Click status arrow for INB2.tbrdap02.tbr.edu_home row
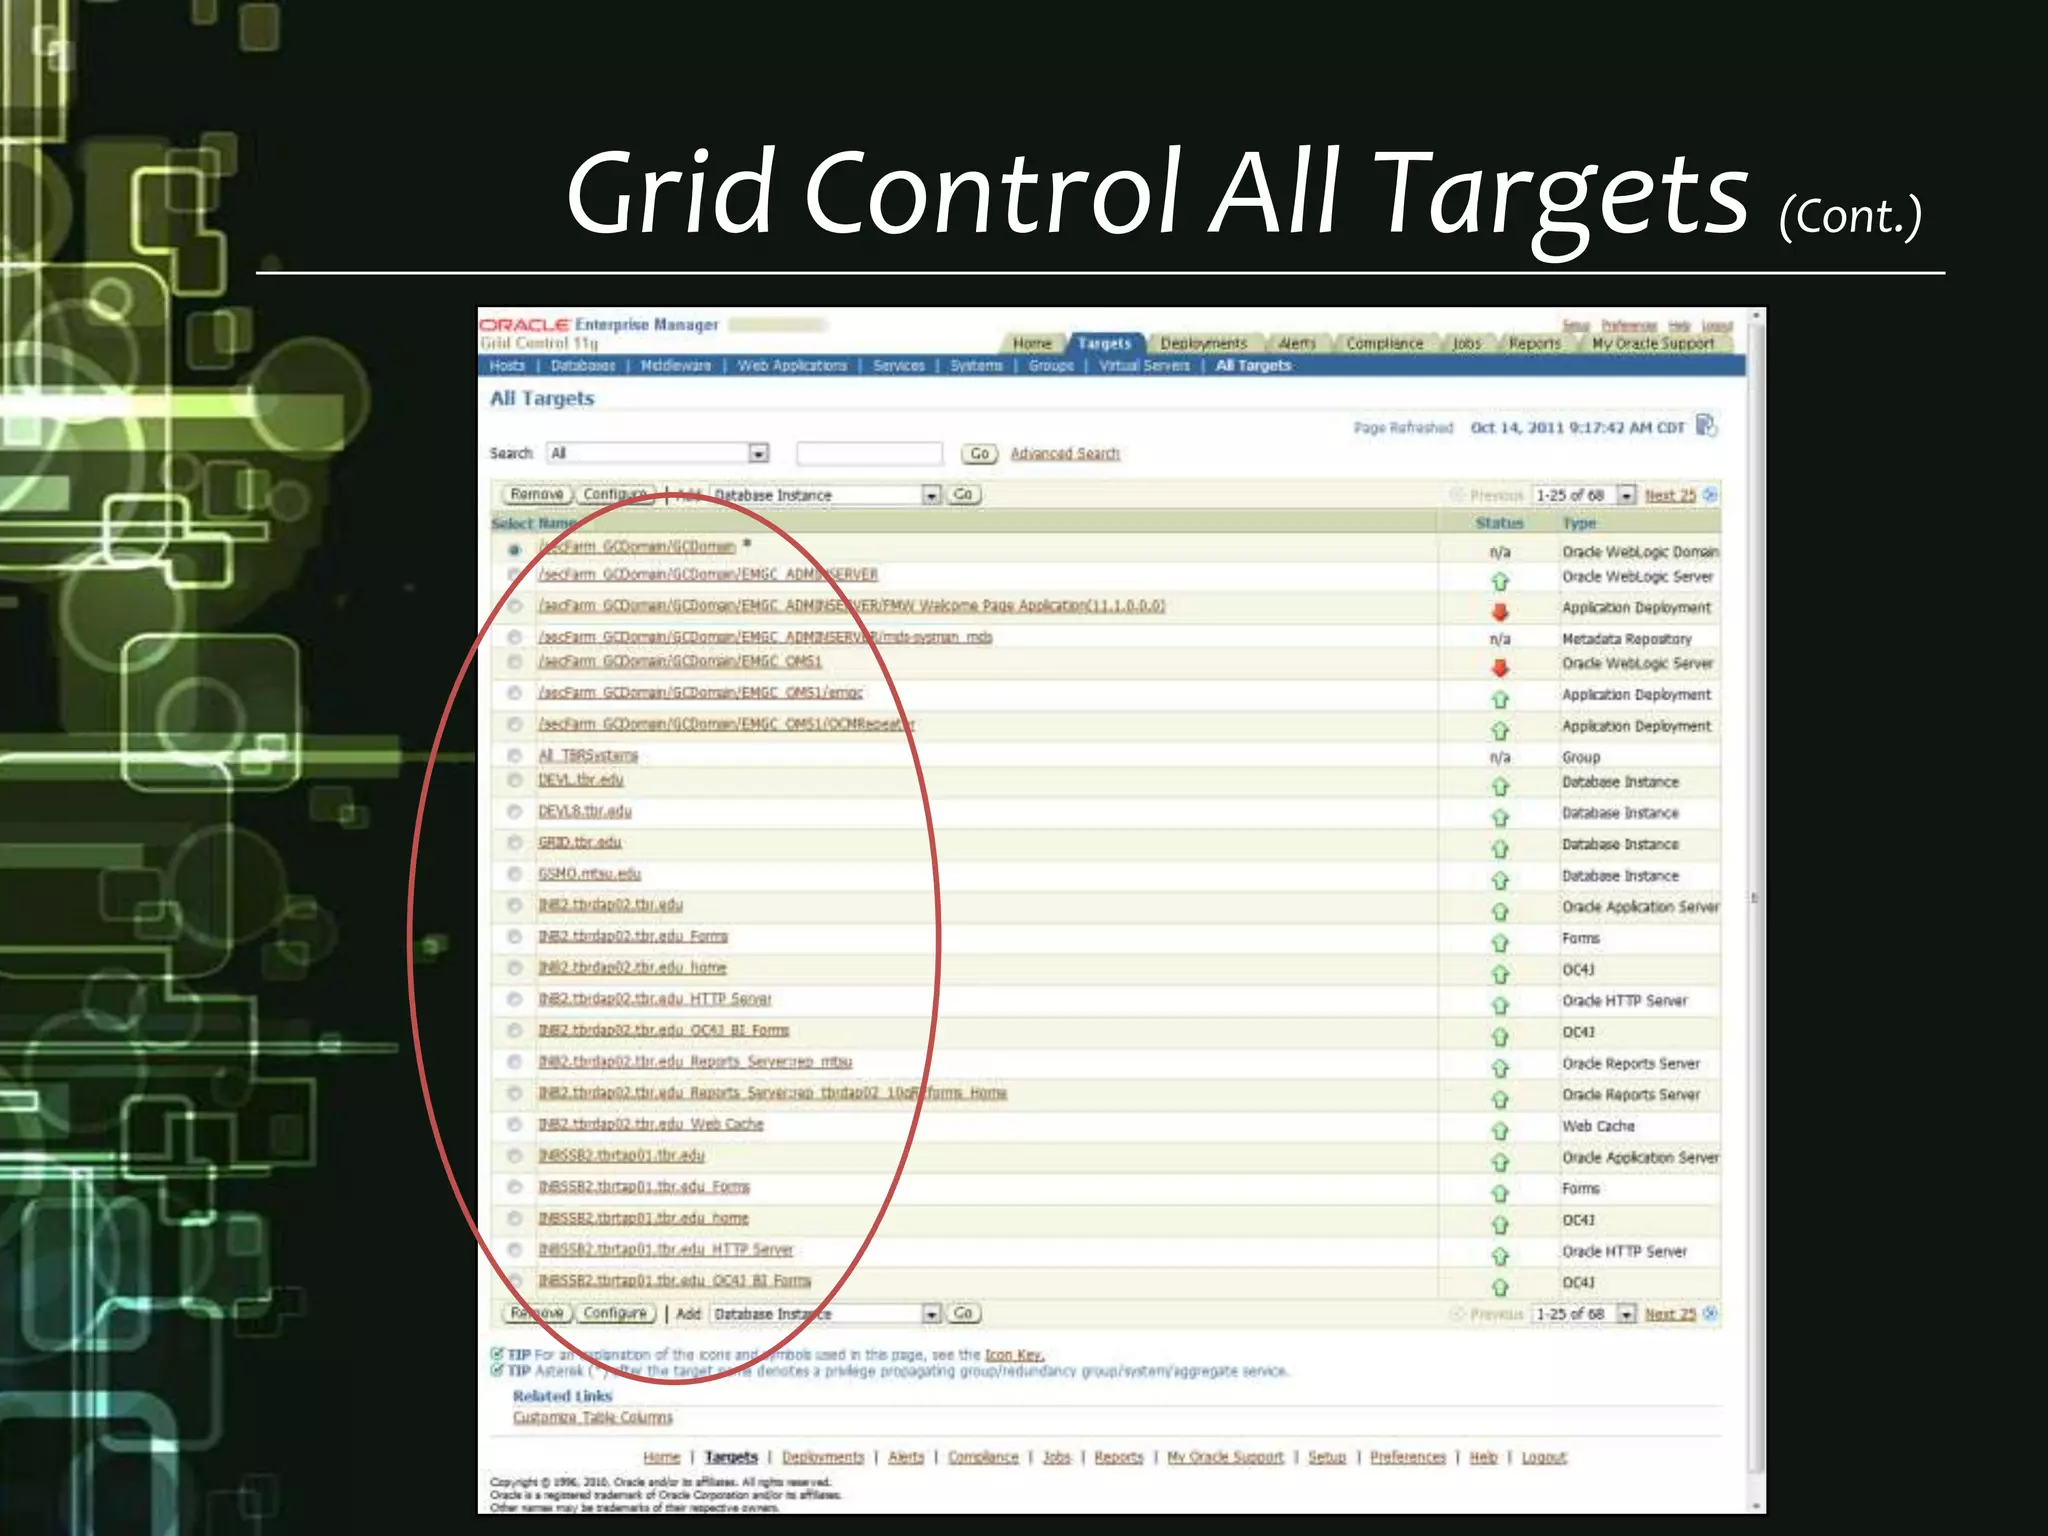The image size is (2048, 1536). coord(1500,974)
